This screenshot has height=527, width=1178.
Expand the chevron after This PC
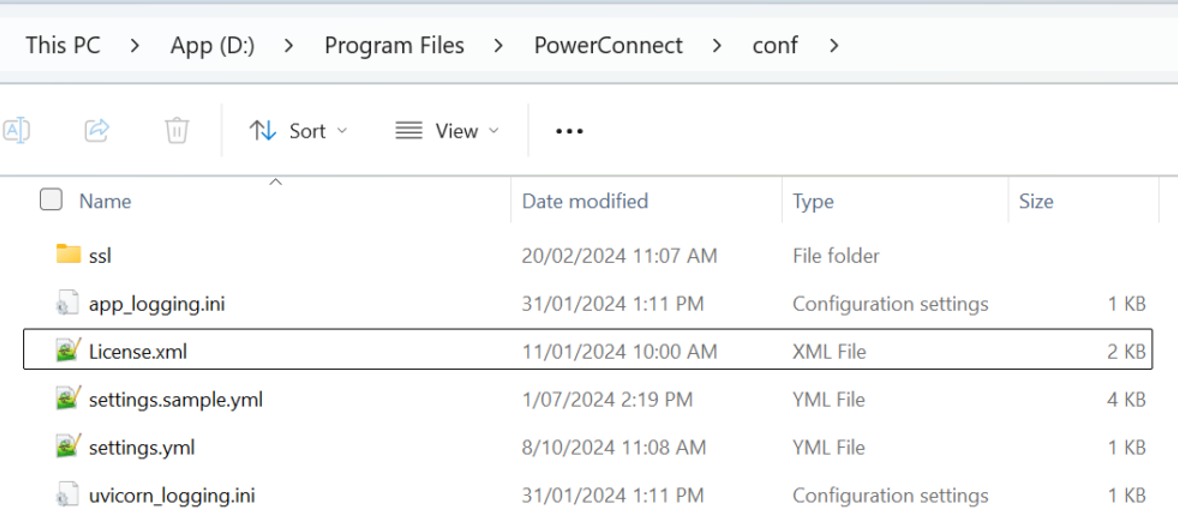pyautogui.click(x=134, y=46)
